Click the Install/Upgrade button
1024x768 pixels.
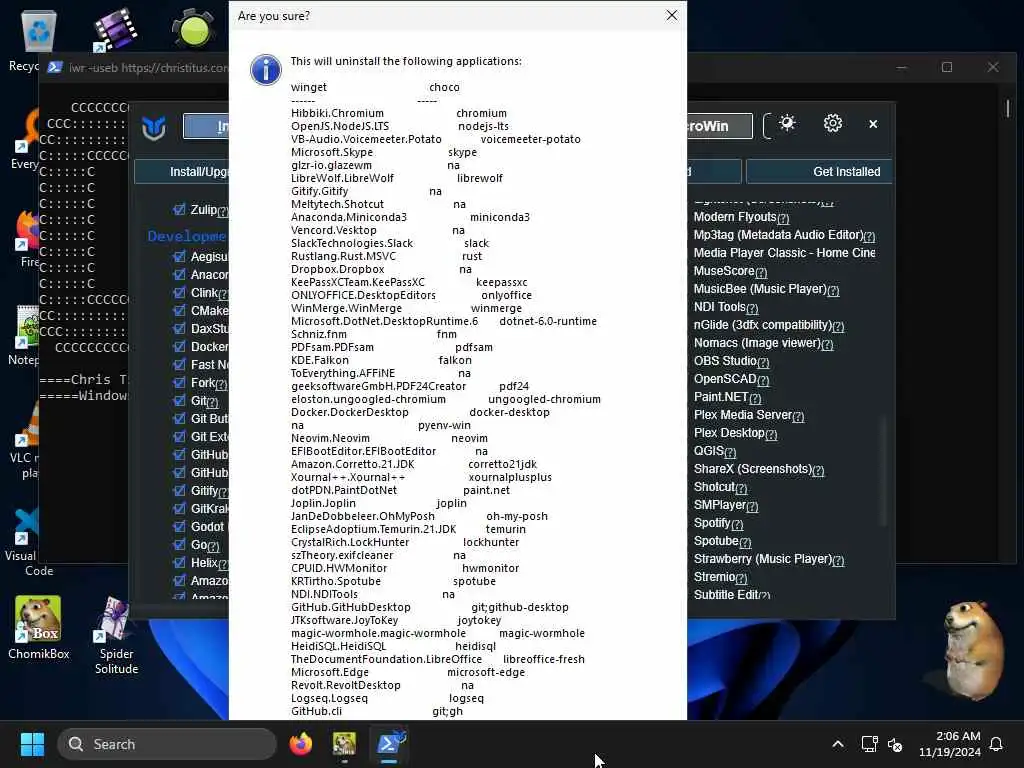pos(182,172)
